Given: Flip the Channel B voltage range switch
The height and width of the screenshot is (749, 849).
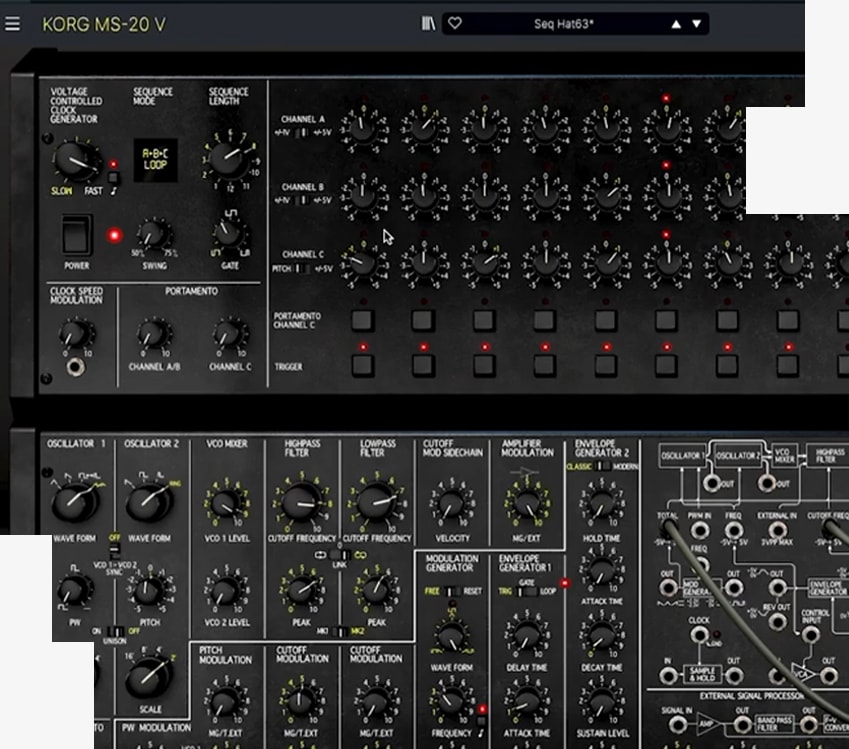Looking at the screenshot, I should [x=304, y=200].
